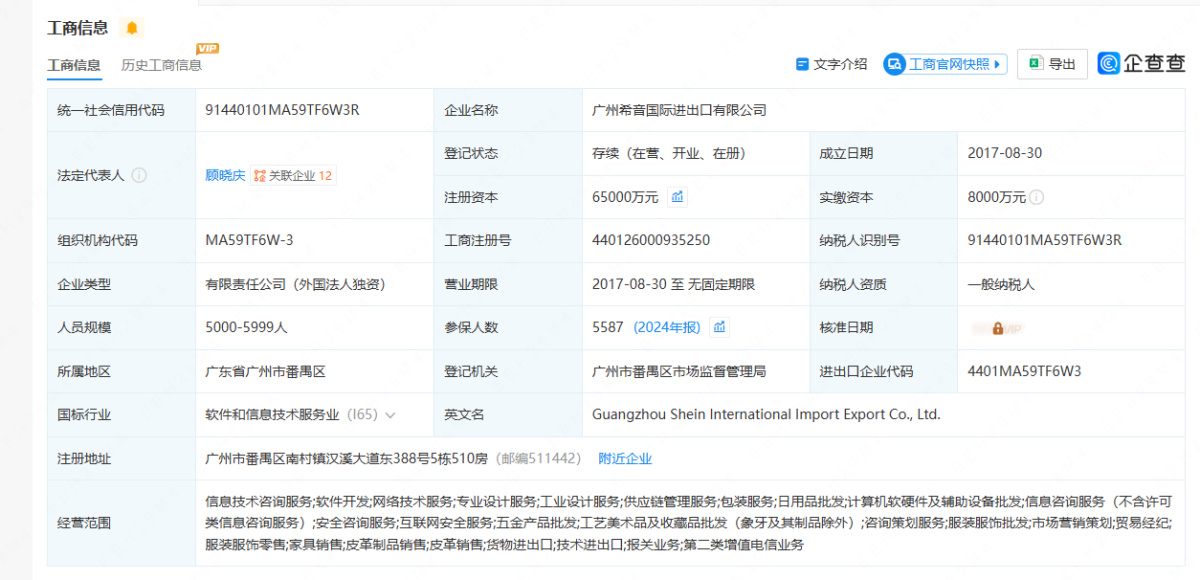Click the chart icon beside 2024年报
Image resolution: width=1200 pixels, height=580 pixels.
click(x=719, y=327)
